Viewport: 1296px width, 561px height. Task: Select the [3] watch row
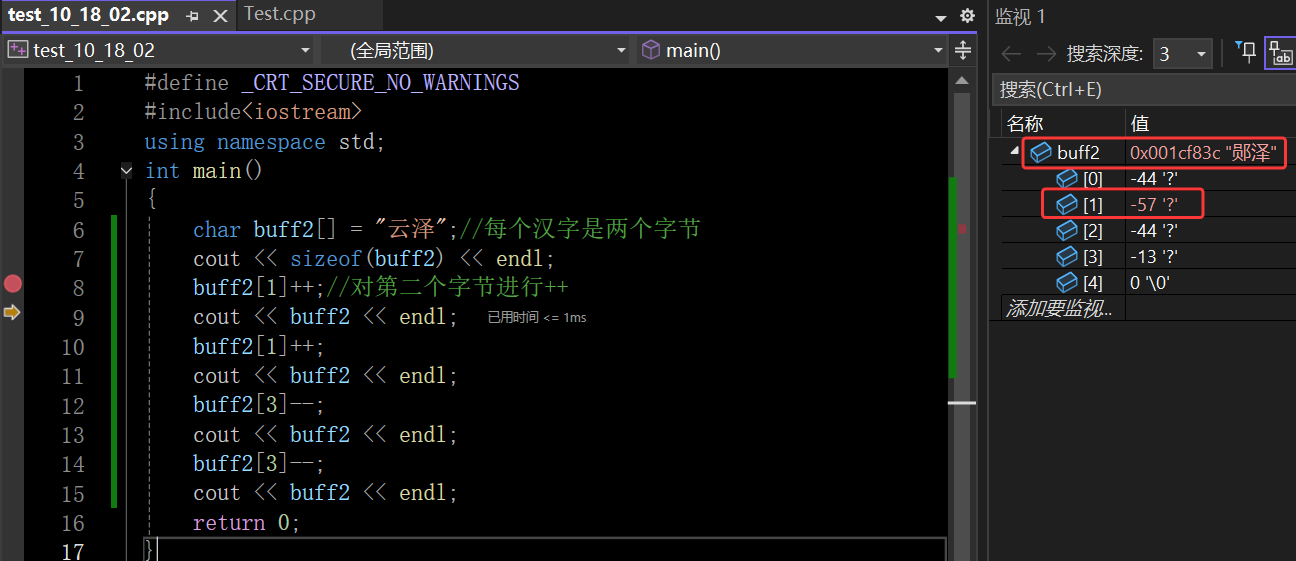[x=1148, y=257]
